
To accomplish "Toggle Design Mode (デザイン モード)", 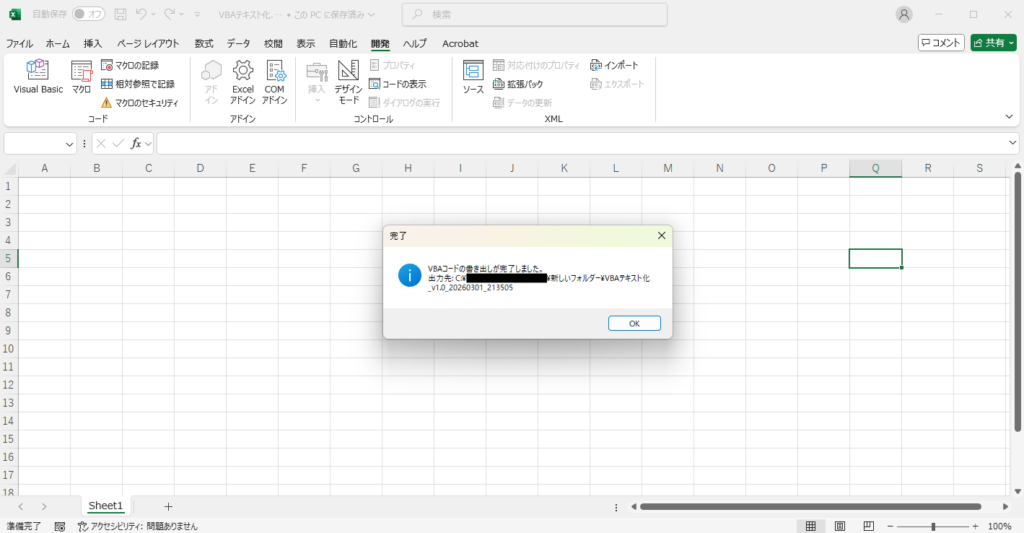I will [x=348, y=80].
